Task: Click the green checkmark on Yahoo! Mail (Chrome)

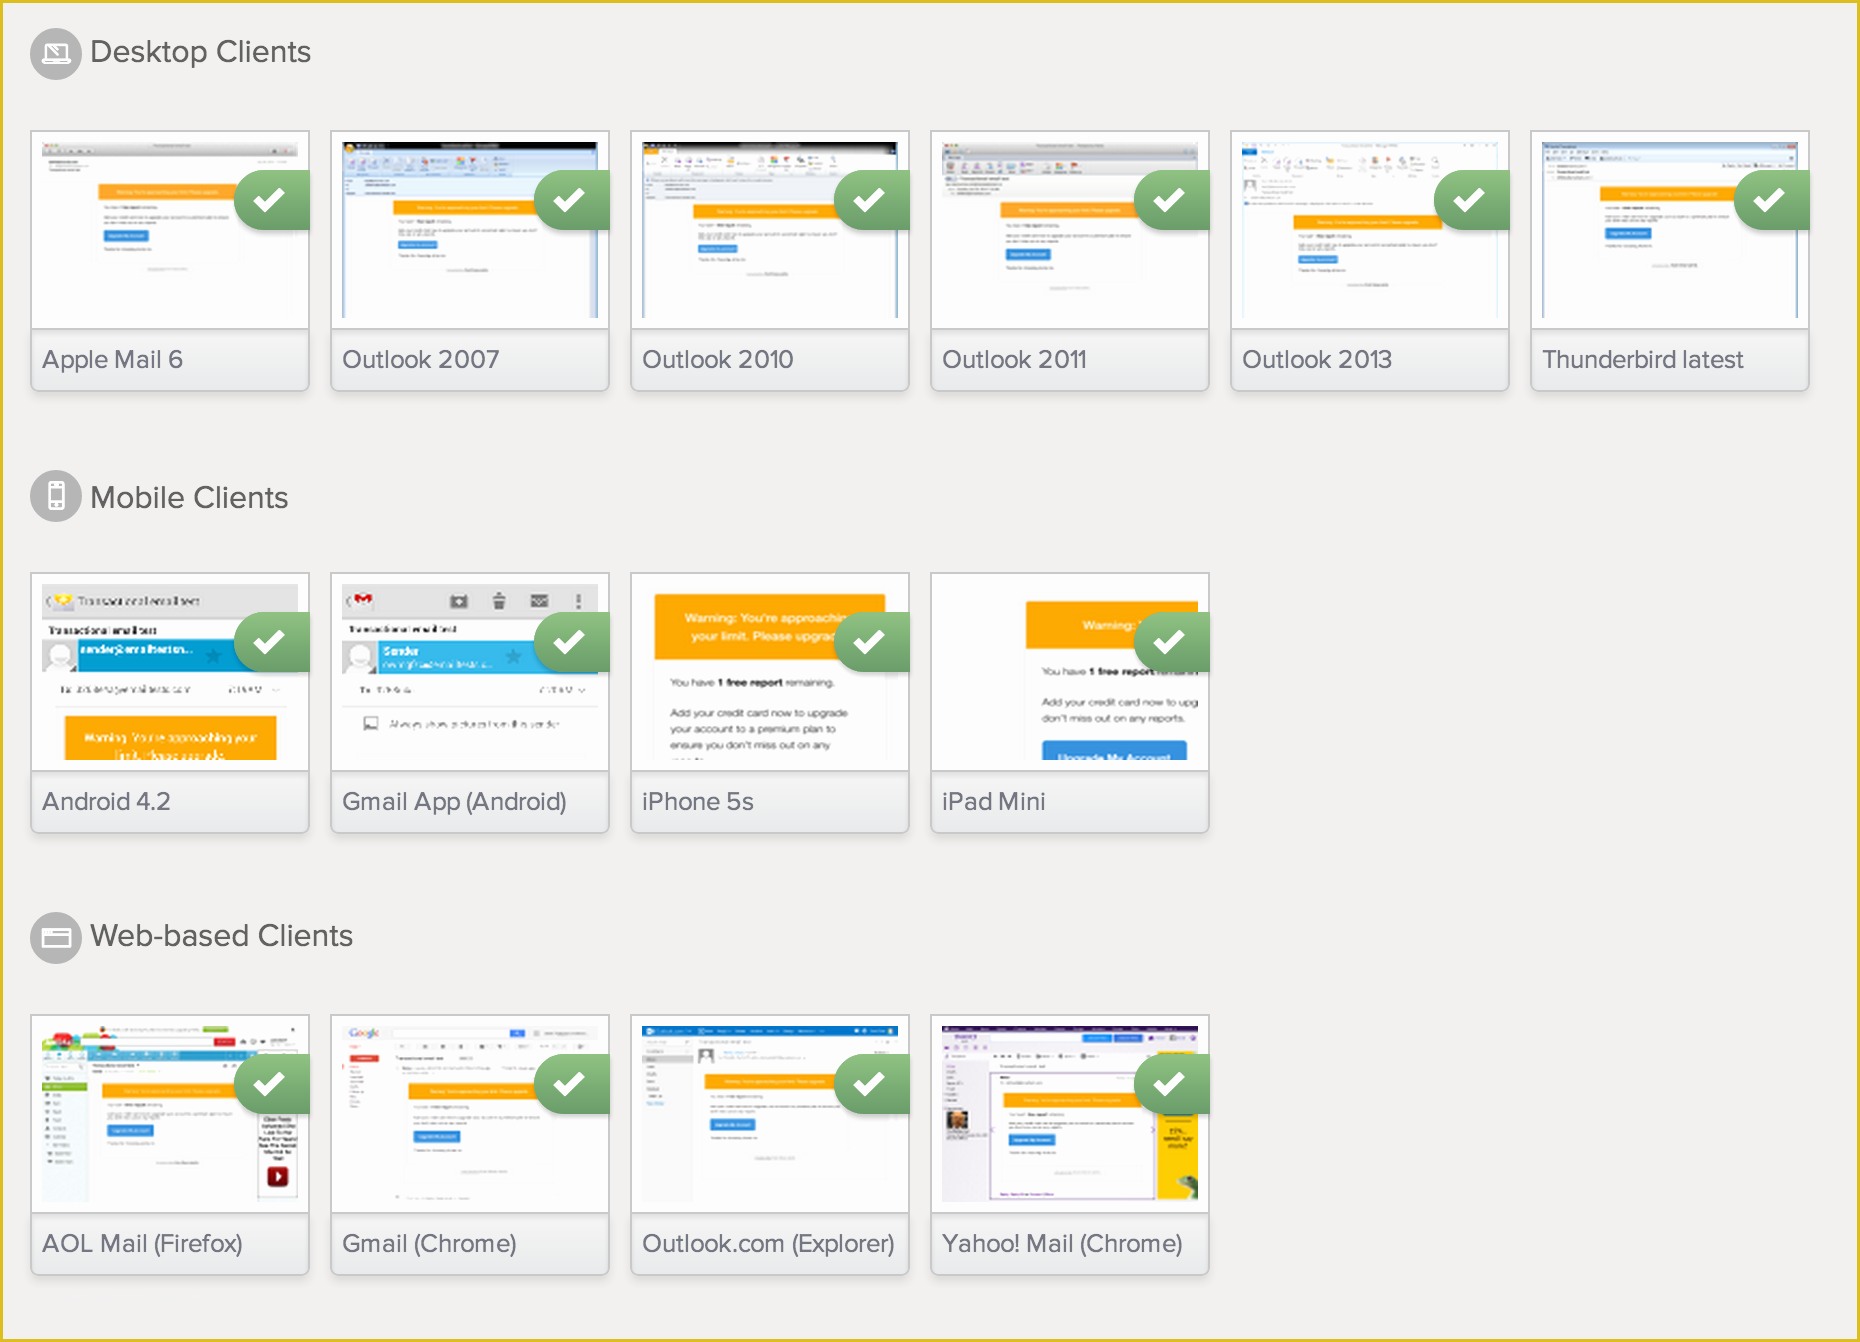Action: pyautogui.click(x=1172, y=1084)
